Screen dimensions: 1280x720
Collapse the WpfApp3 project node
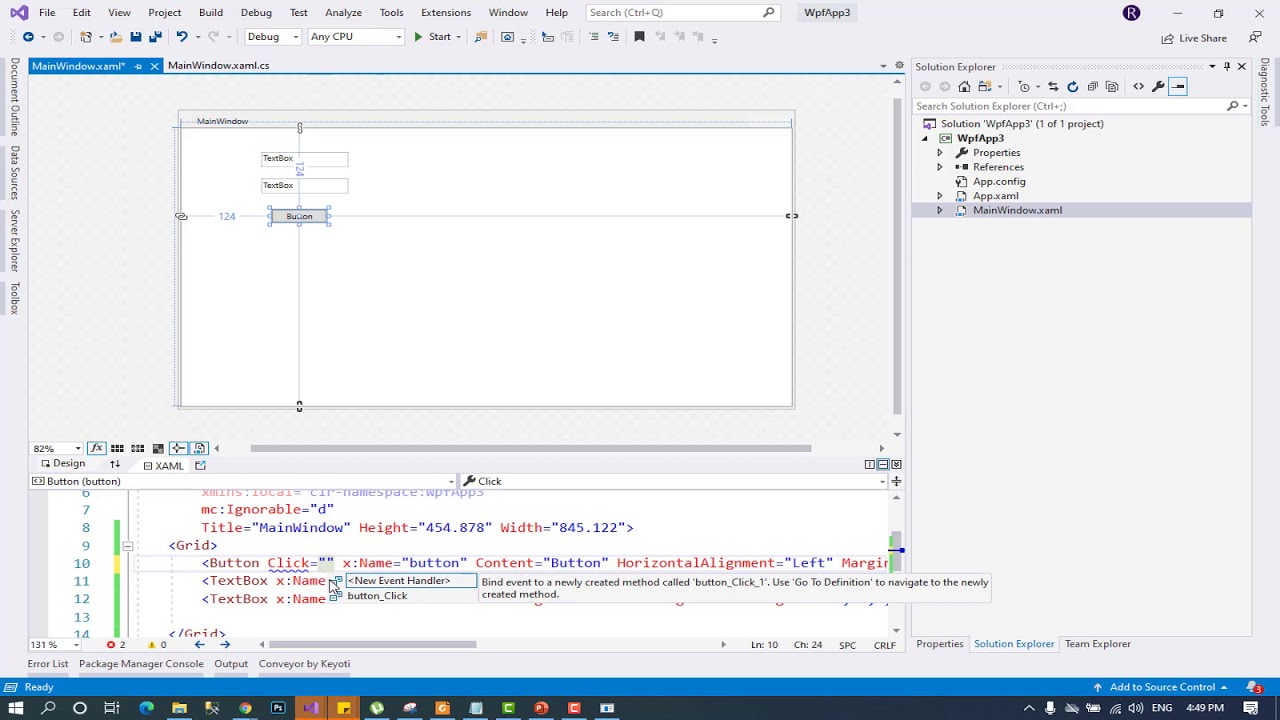click(x=924, y=139)
